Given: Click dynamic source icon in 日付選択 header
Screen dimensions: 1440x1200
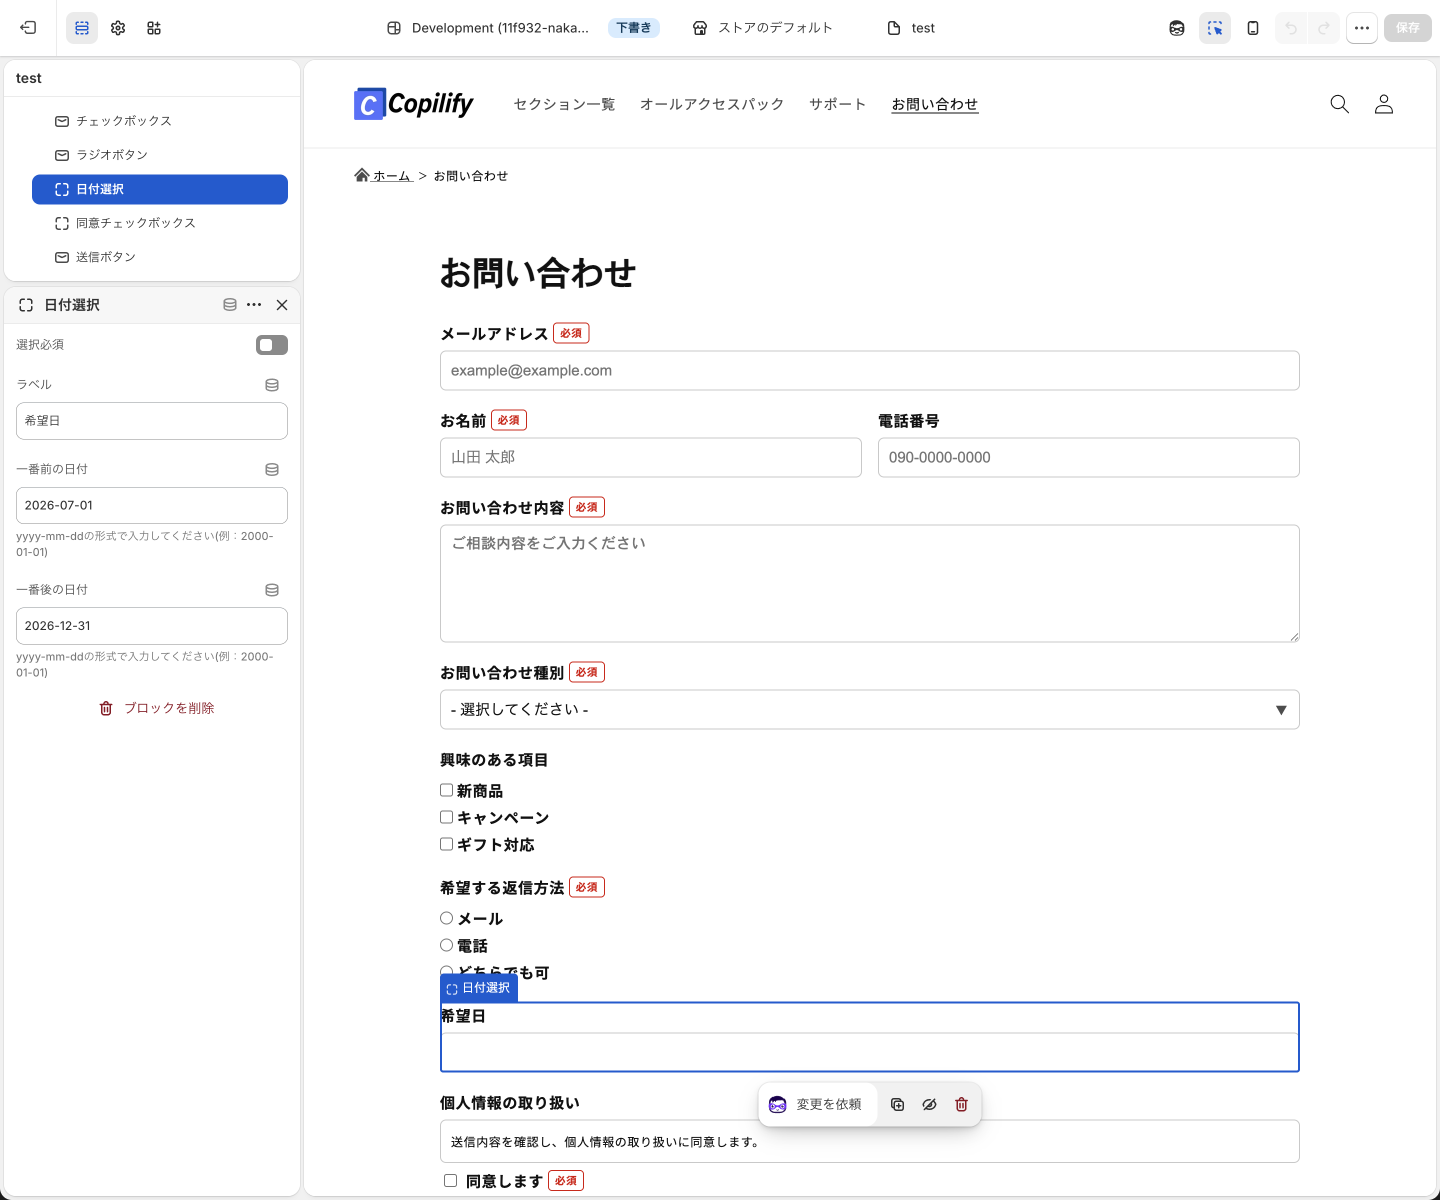Looking at the screenshot, I should point(230,305).
